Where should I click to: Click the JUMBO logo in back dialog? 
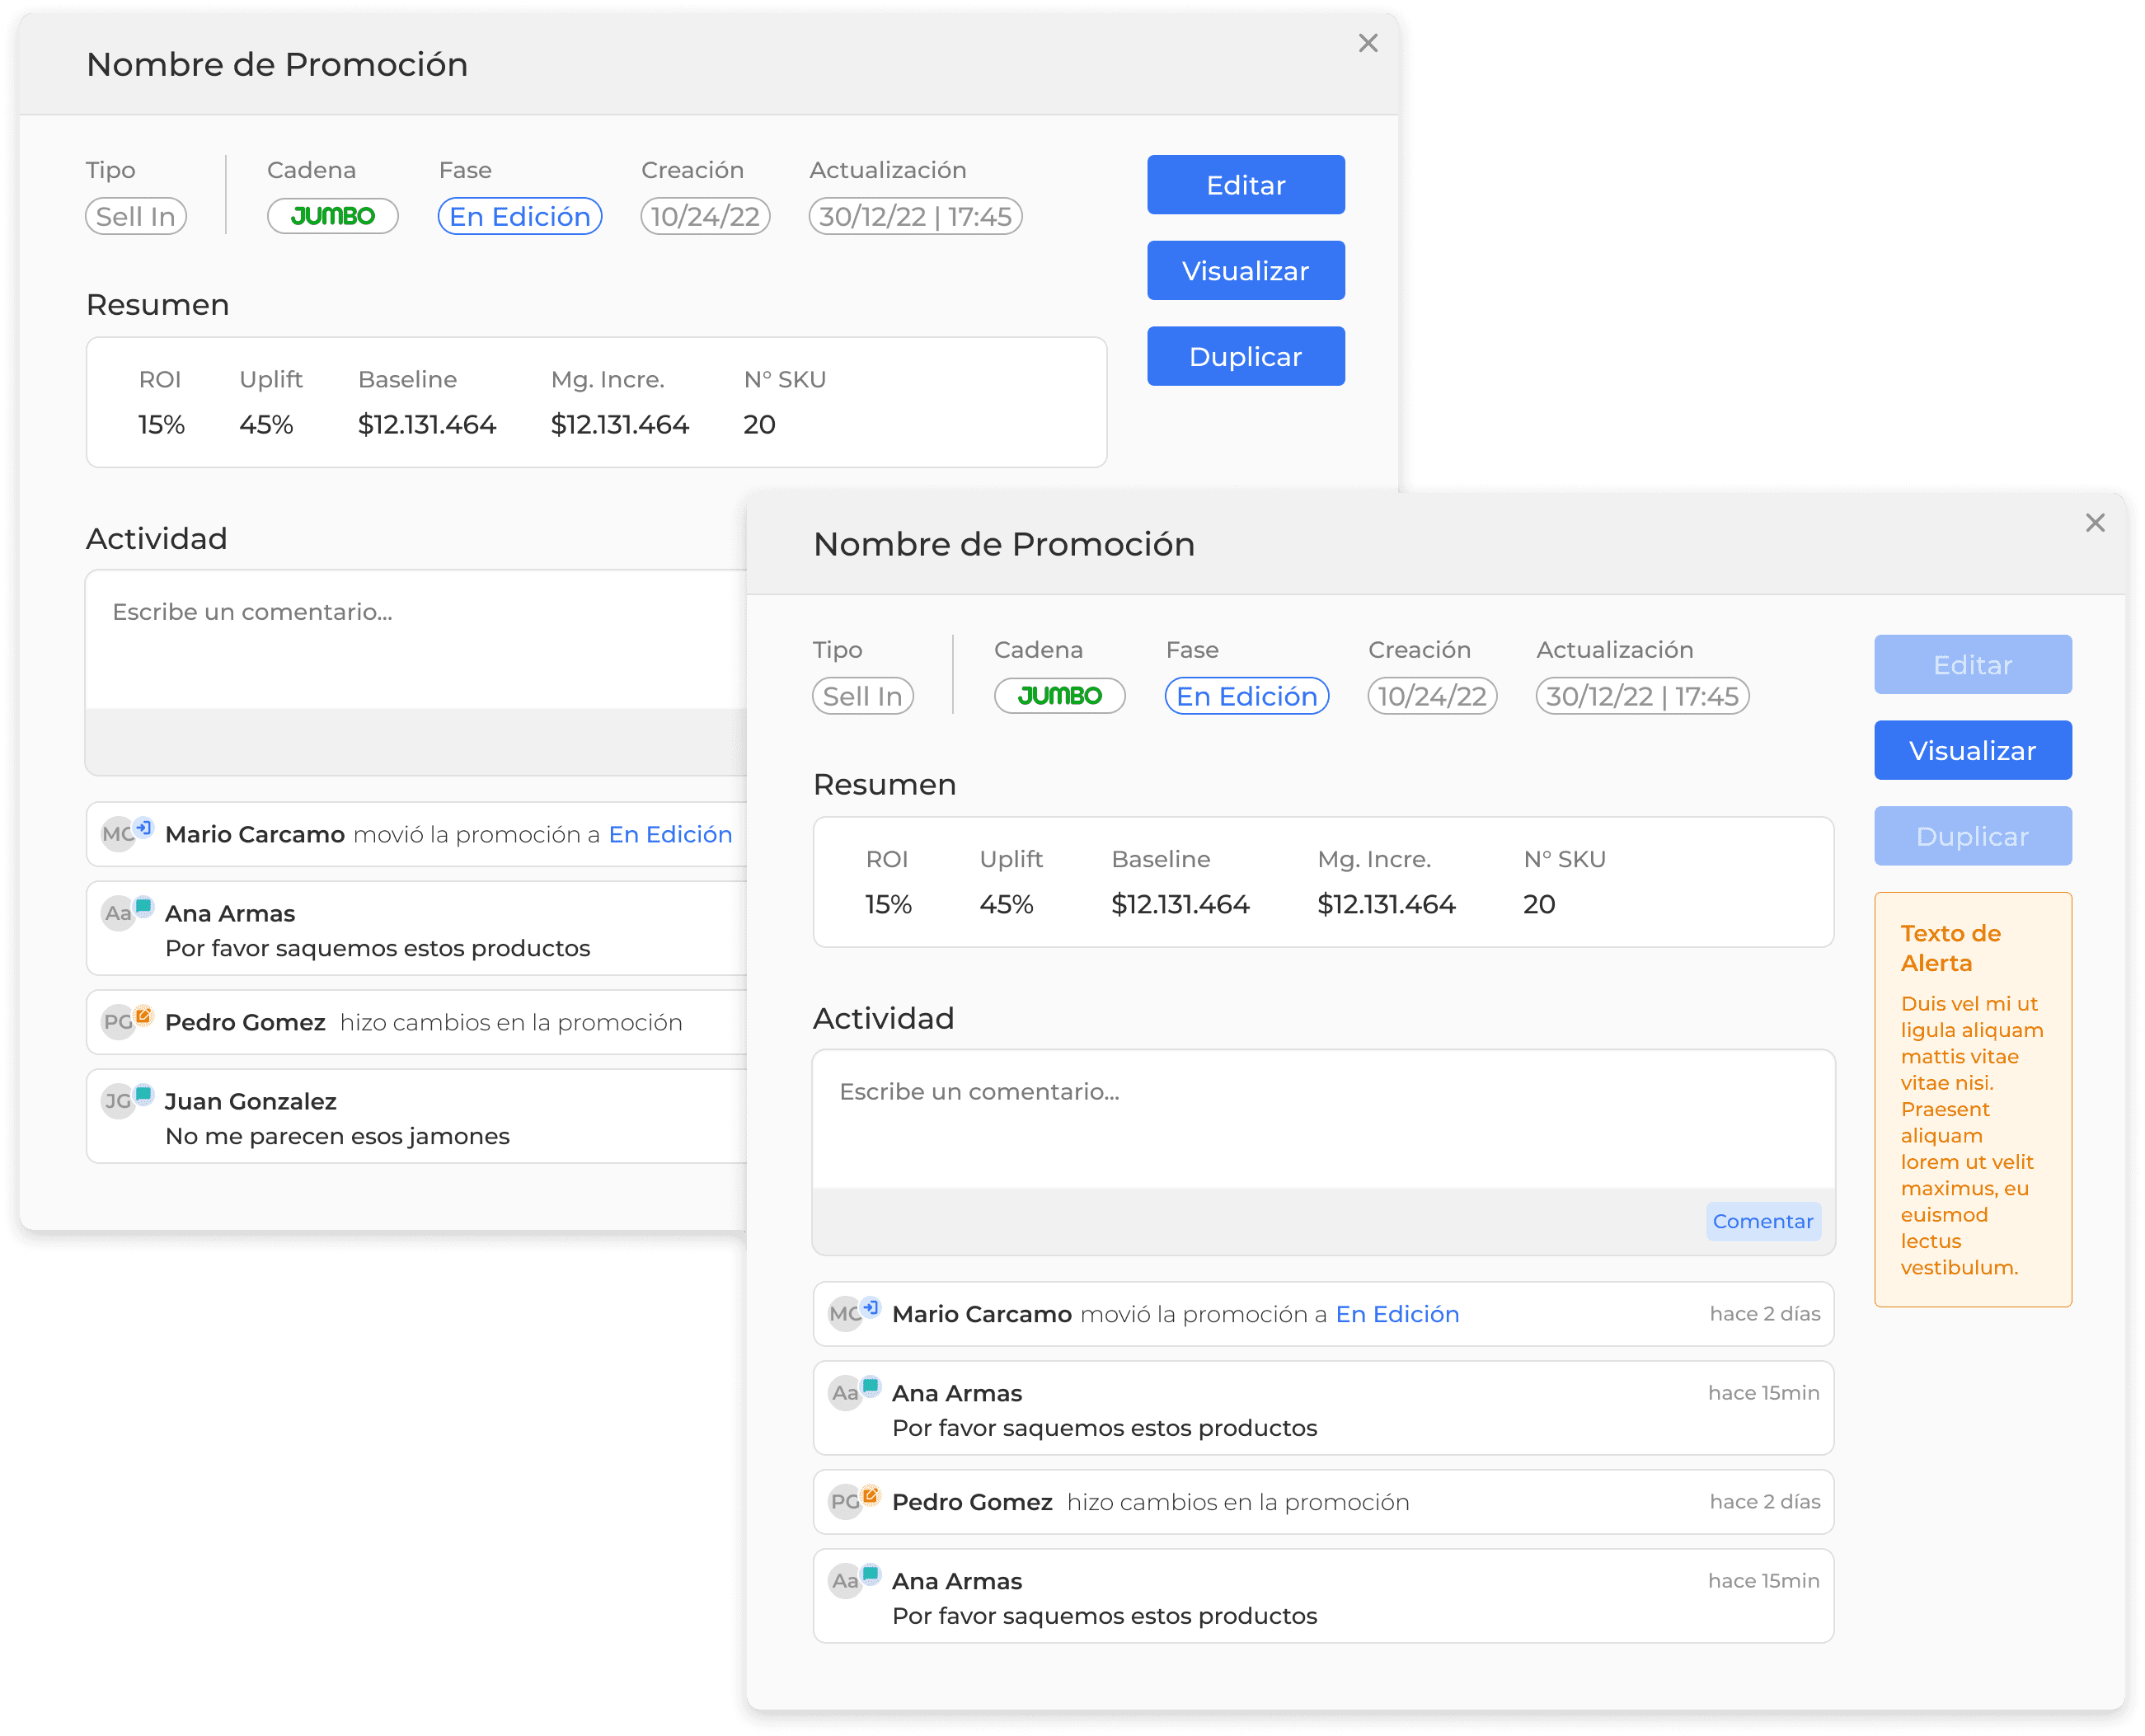[332, 216]
